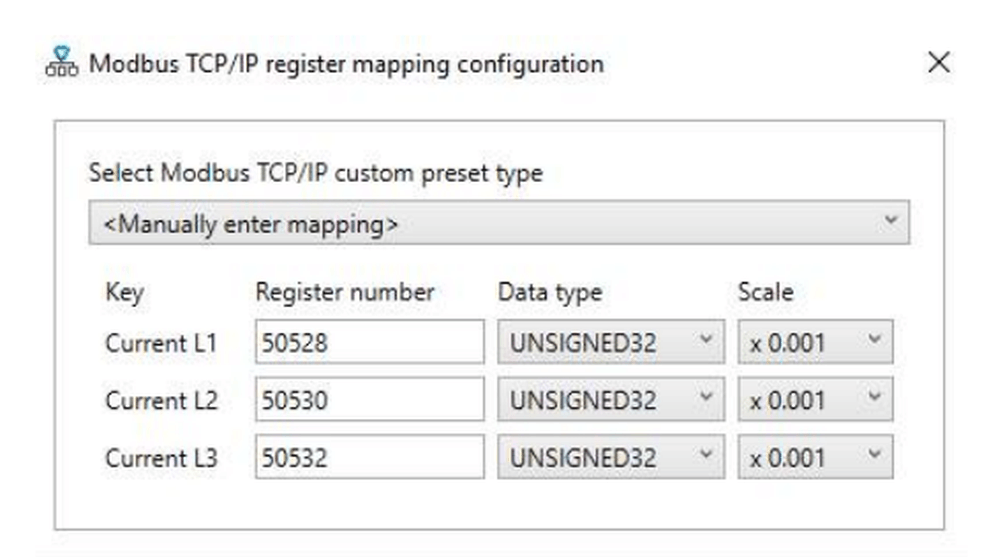Click the Register number column header

[344, 292]
